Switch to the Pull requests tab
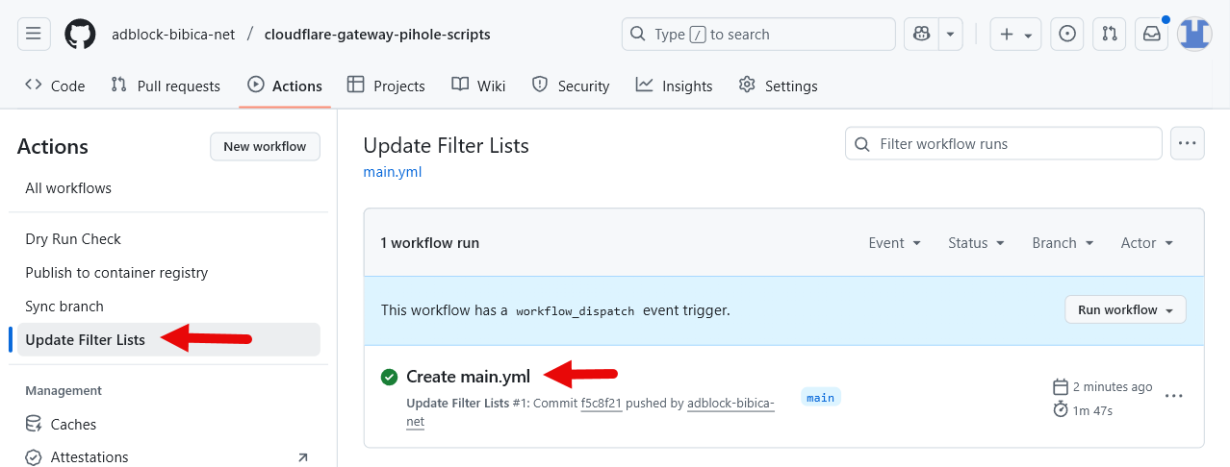Viewport: 1230px width, 467px height. tap(165, 86)
